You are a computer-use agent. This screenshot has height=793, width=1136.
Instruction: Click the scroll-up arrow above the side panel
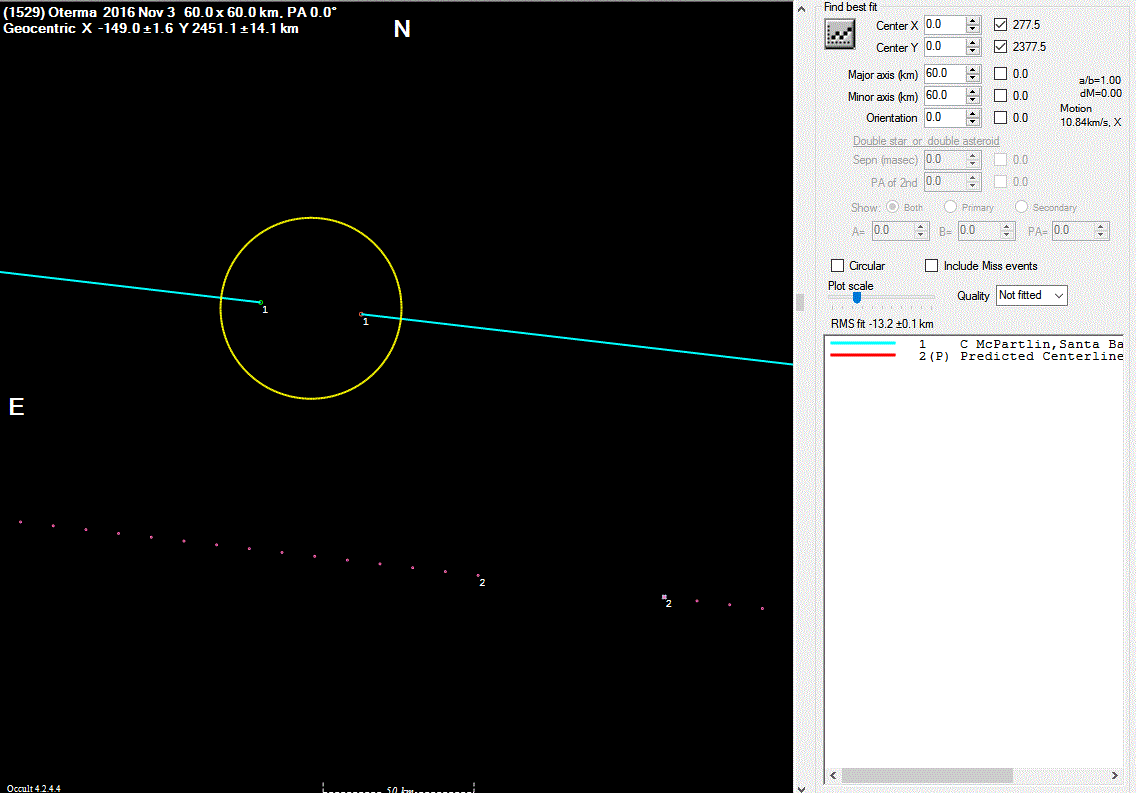click(800, 6)
